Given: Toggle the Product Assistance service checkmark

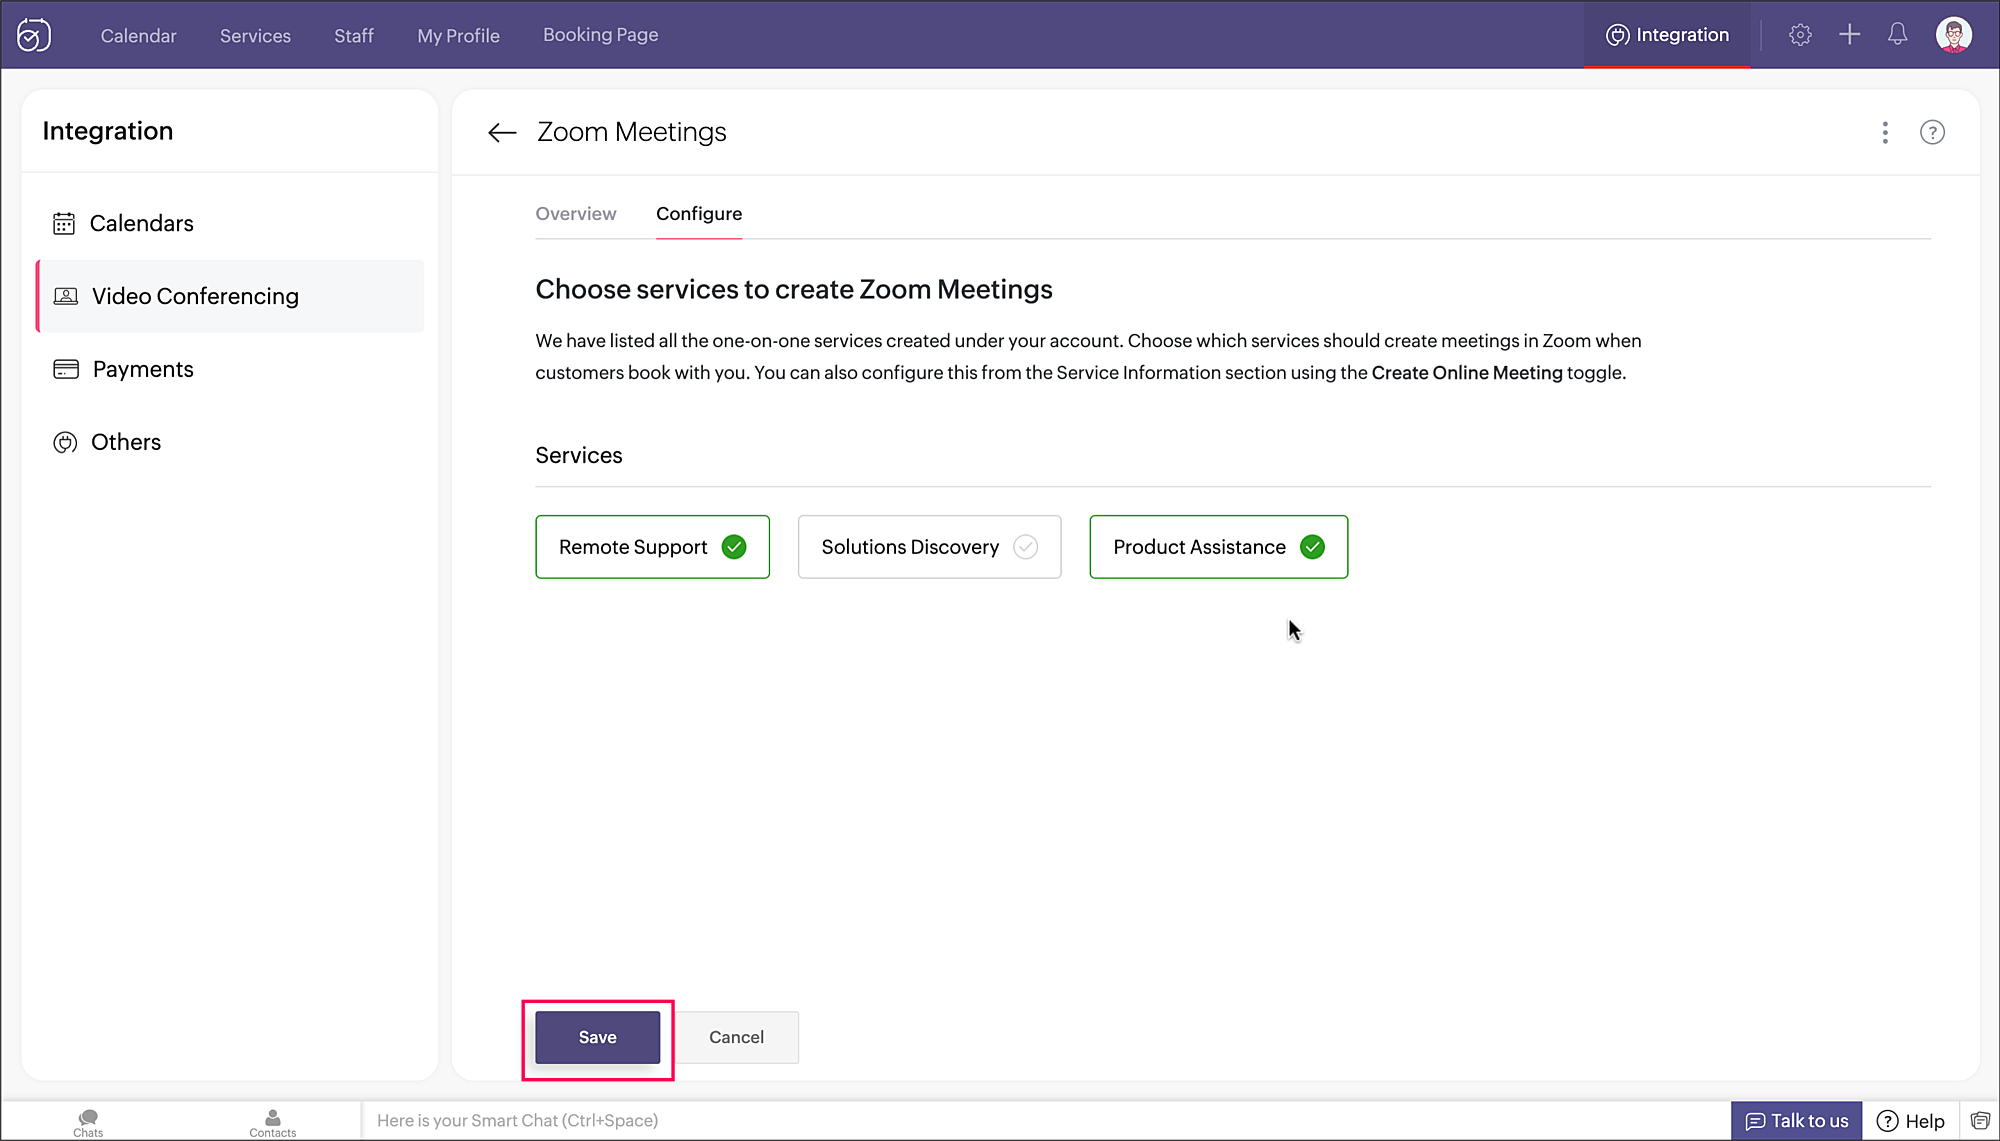Looking at the screenshot, I should coord(1313,547).
